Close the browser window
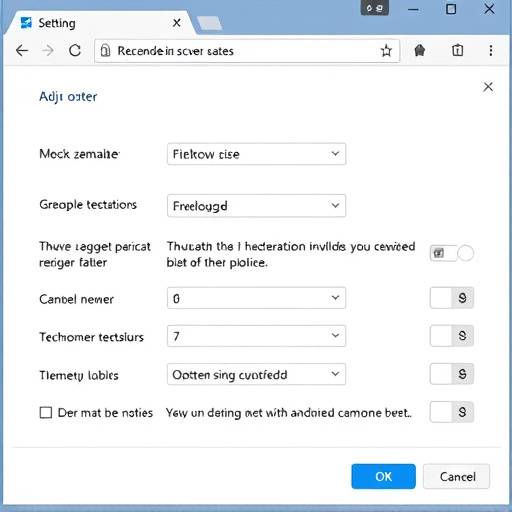 [489, 9]
